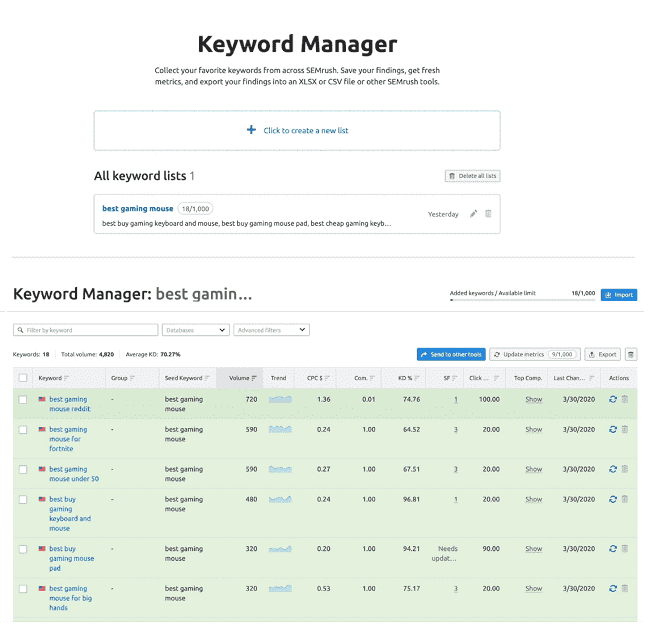The image size is (649, 643).
Task: Delete the best gaming mouse for big hands row
Action: (625, 588)
